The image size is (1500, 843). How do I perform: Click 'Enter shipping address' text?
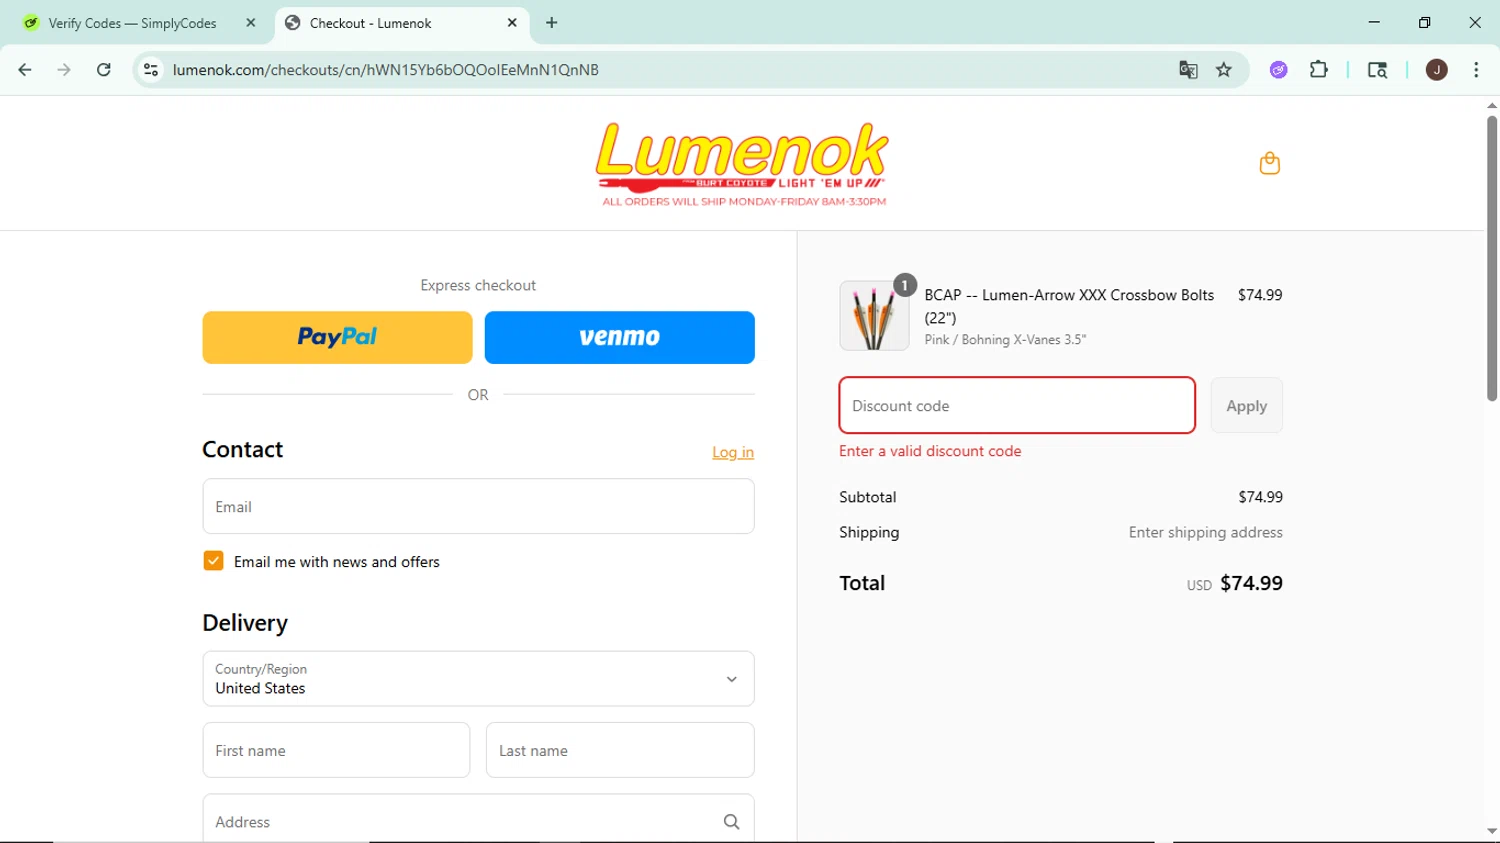click(1205, 532)
